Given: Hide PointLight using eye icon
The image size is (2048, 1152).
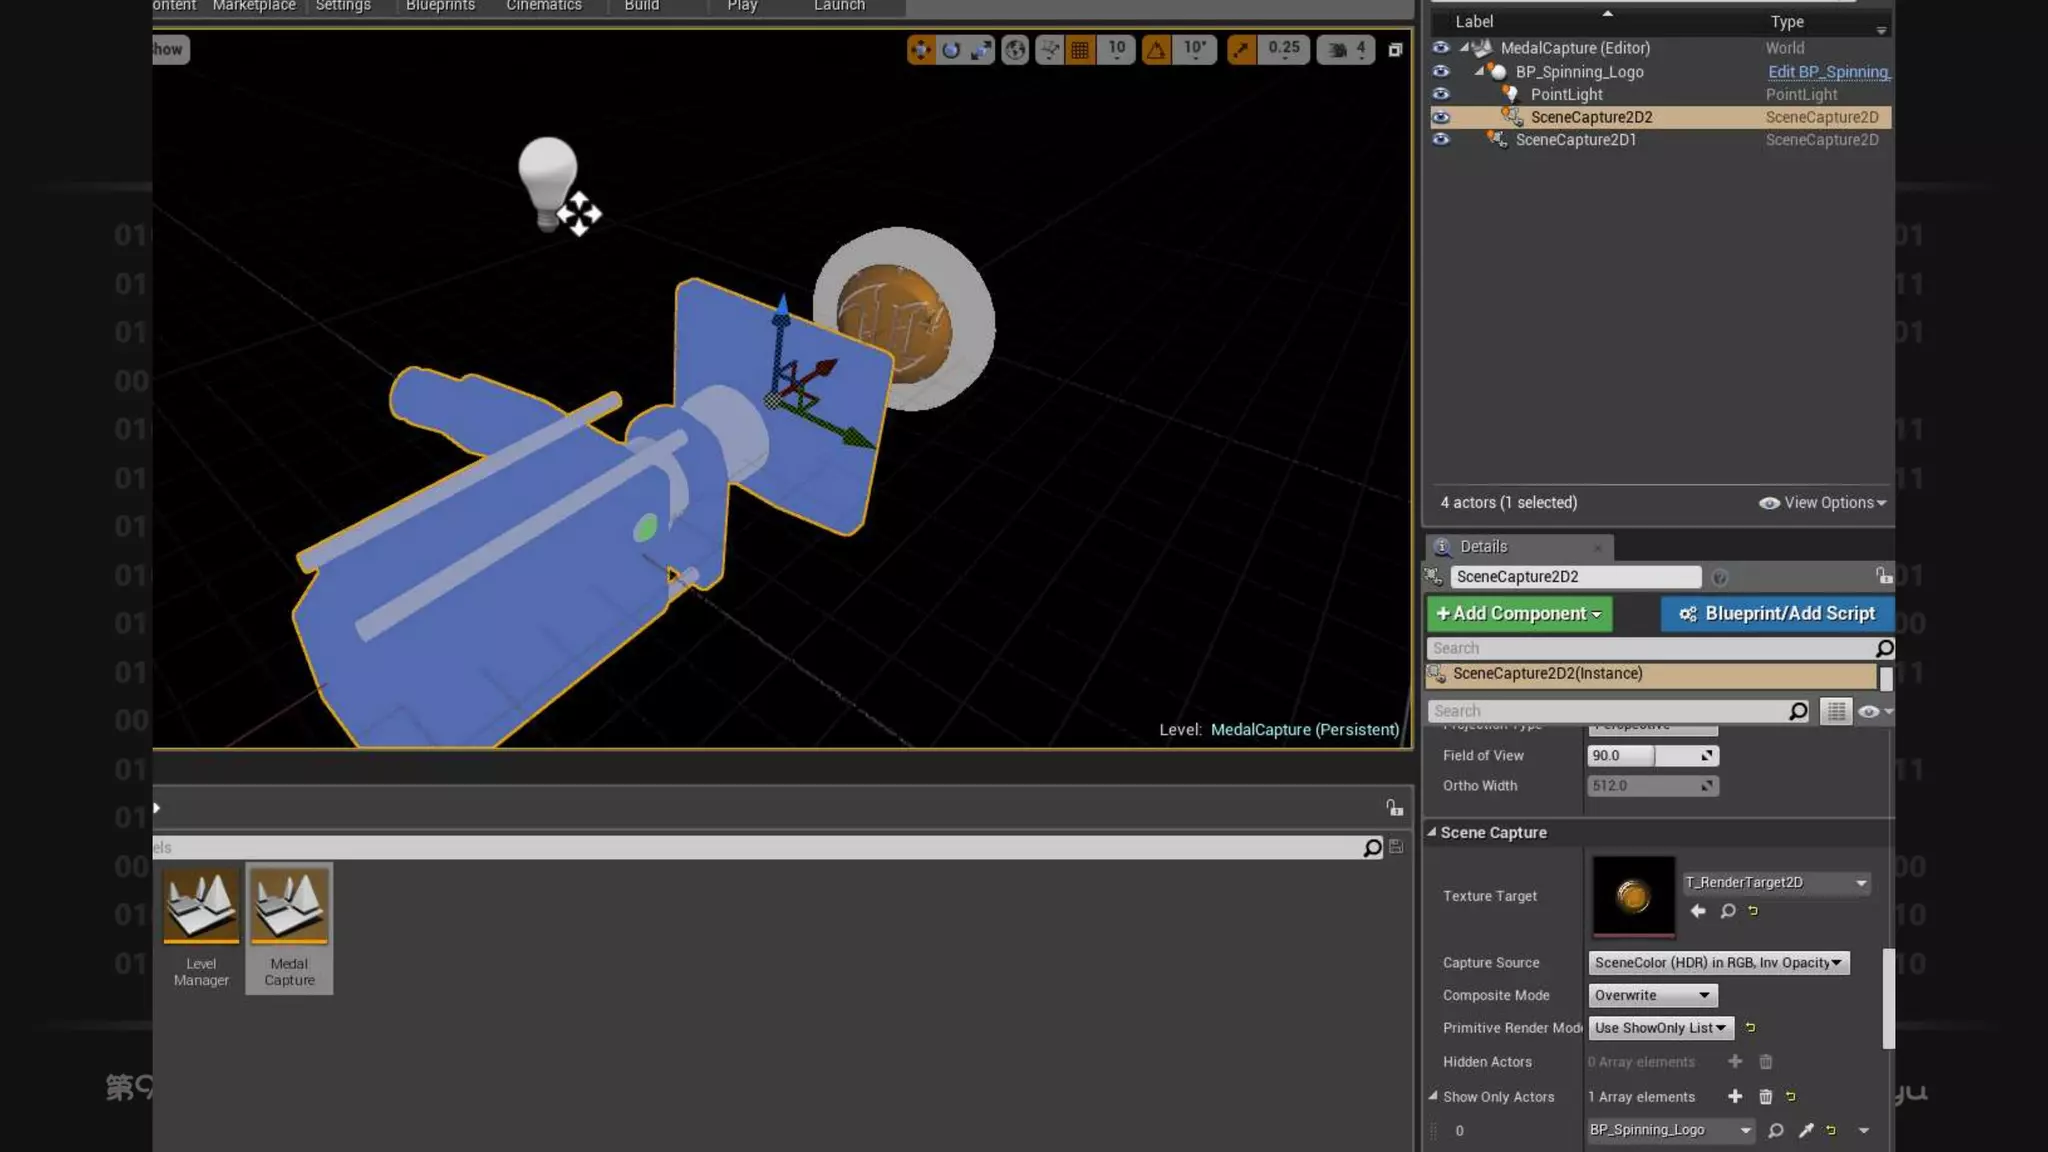Looking at the screenshot, I should click(x=1440, y=94).
